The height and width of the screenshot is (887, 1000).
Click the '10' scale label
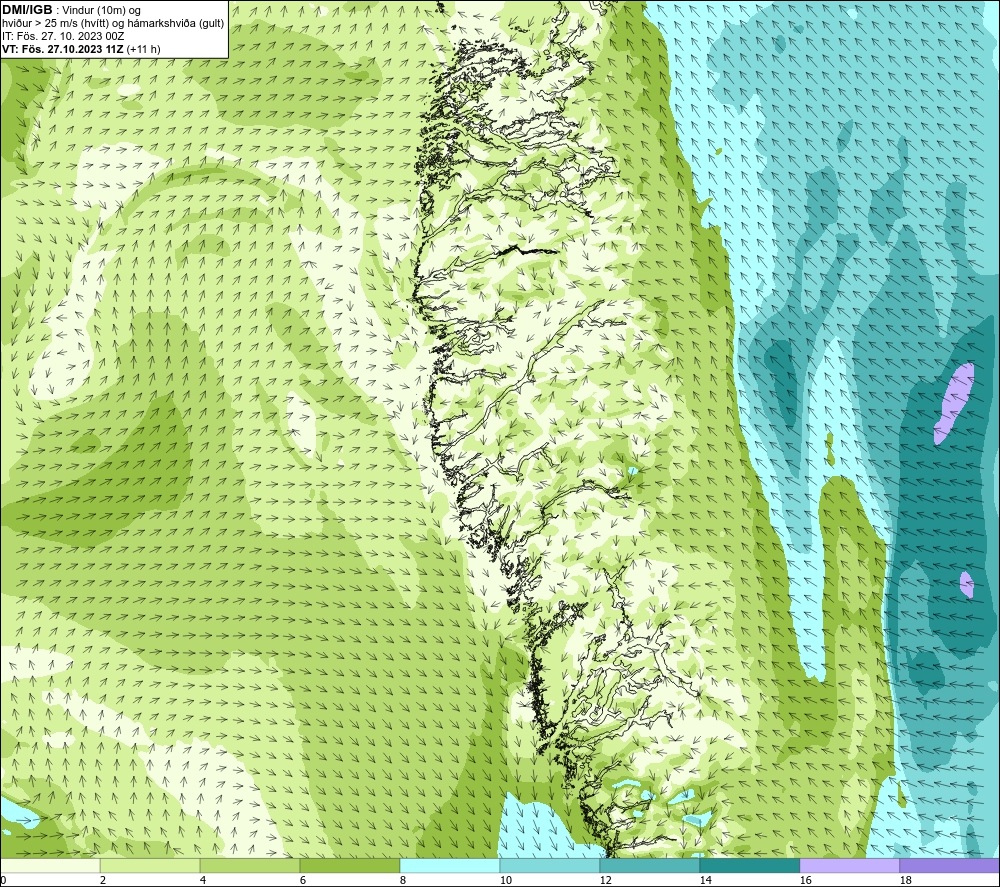point(506,881)
